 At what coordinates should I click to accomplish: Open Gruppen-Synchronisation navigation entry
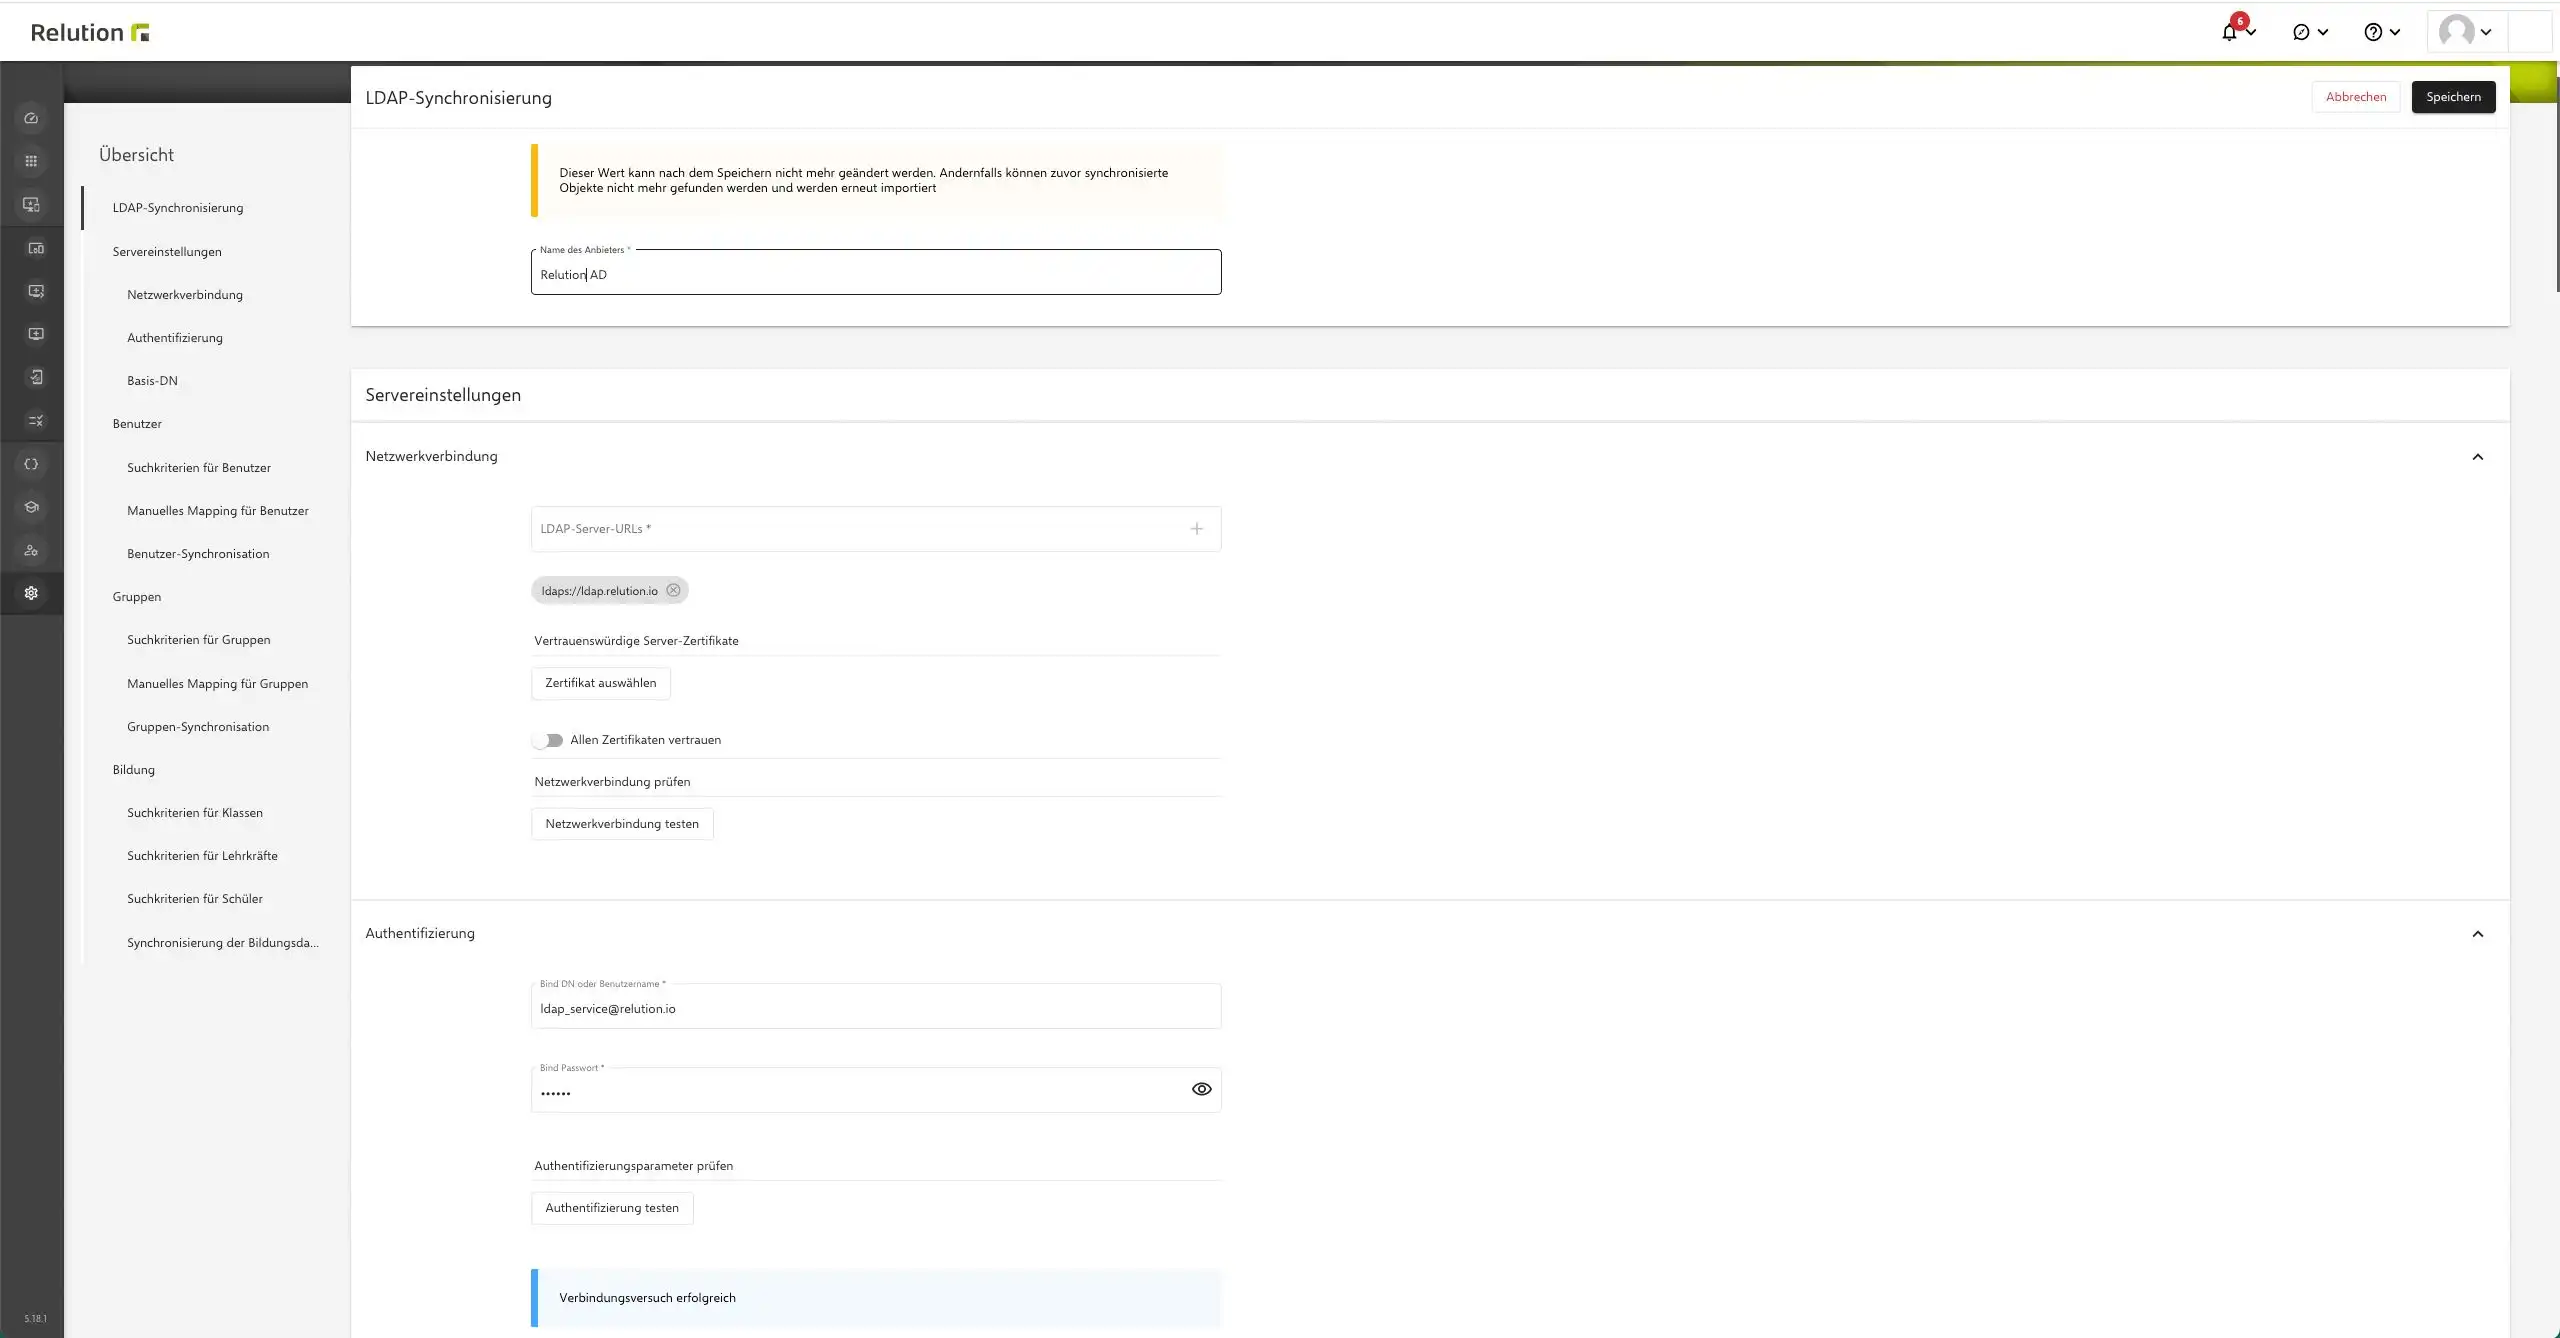tap(198, 727)
